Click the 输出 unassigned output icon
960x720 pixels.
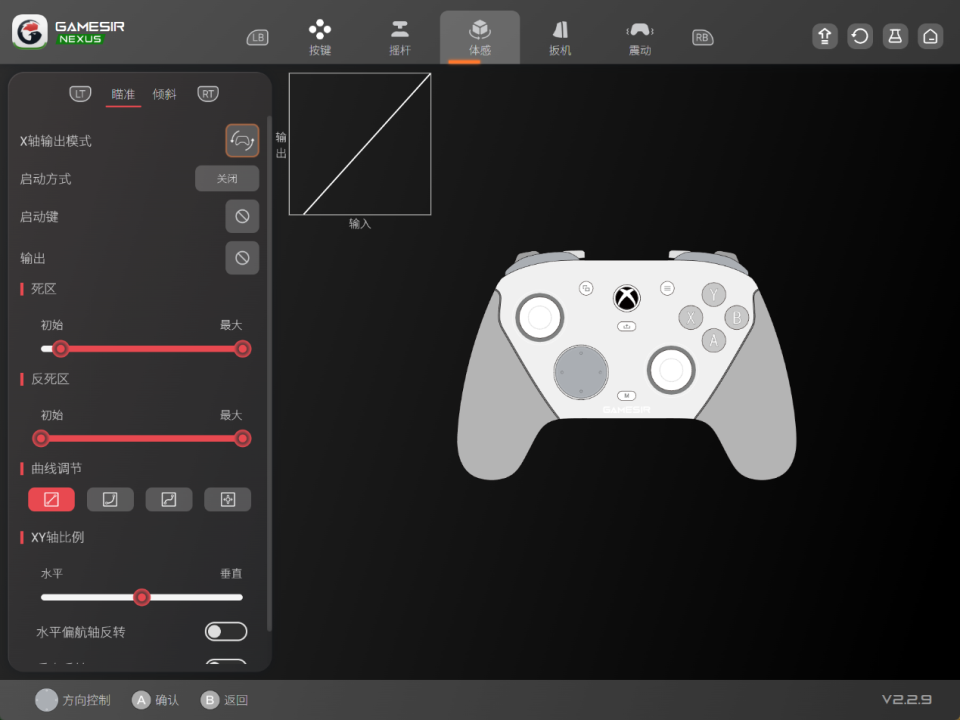pos(242,258)
